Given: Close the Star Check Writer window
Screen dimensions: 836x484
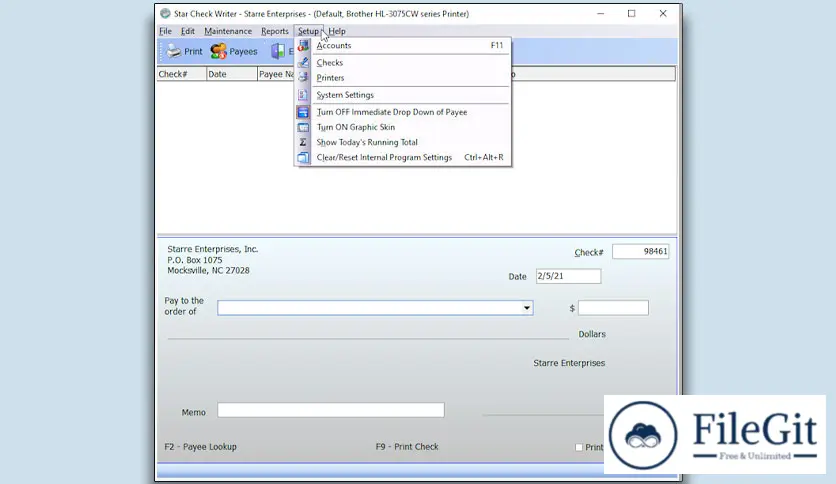Looking at the screenshot, I should coord(663,14).
